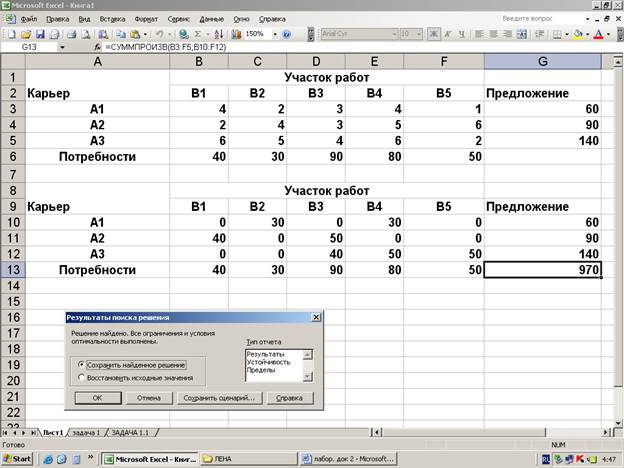Expand the font color dropdown arrow
This screenshot has height=468, width=624.
608,35
